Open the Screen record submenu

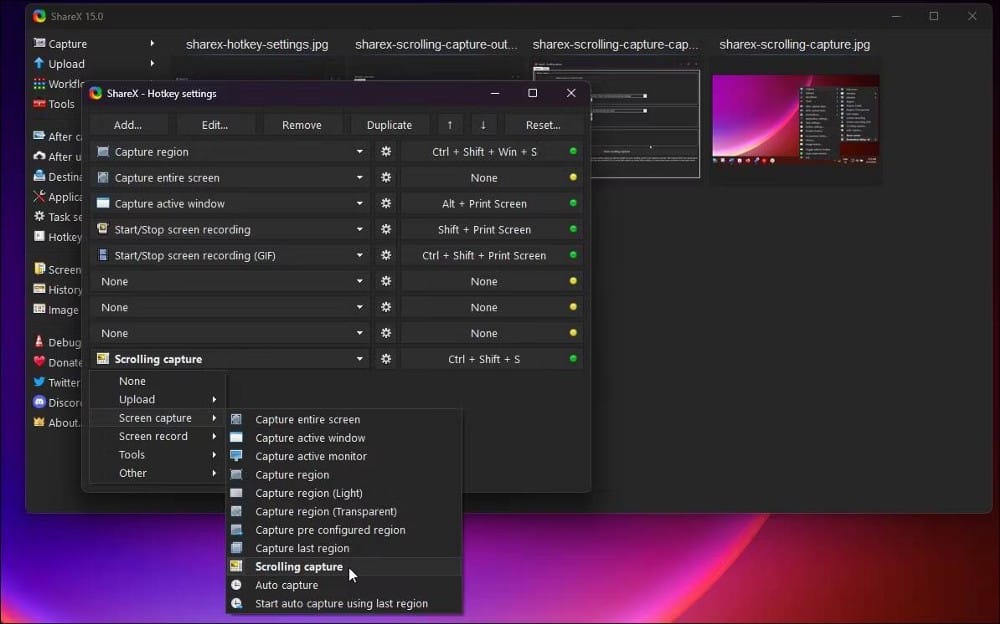click(x=156, y=436)
